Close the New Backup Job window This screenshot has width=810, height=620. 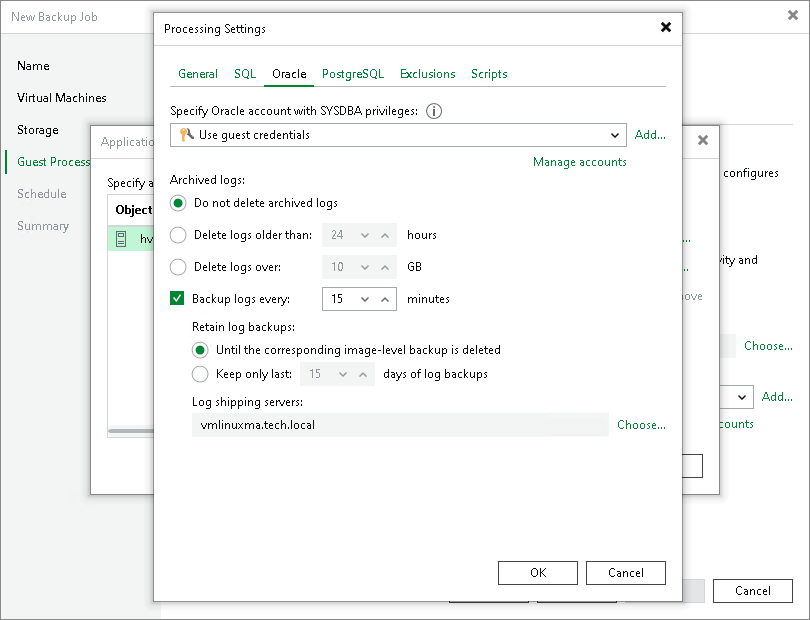click(792, 16)
